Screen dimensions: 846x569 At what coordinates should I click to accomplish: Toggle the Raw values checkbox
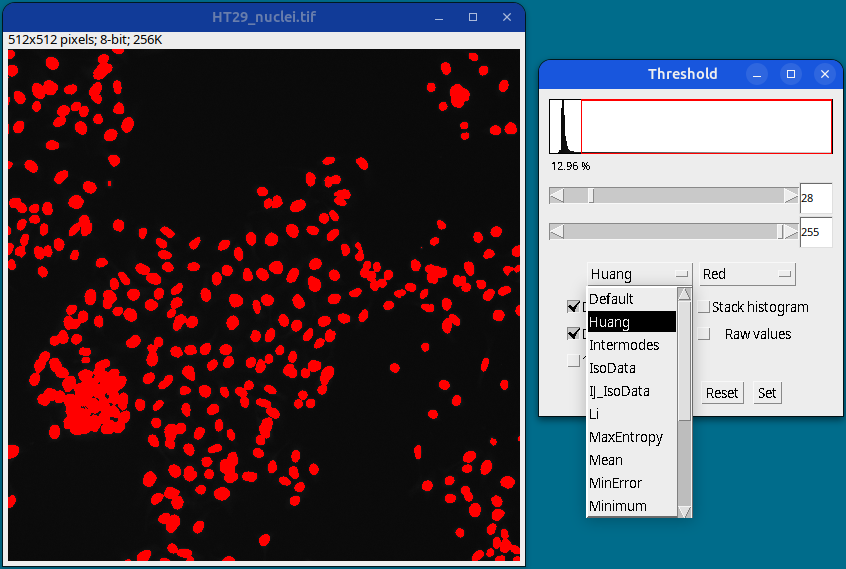click(704, 334)
